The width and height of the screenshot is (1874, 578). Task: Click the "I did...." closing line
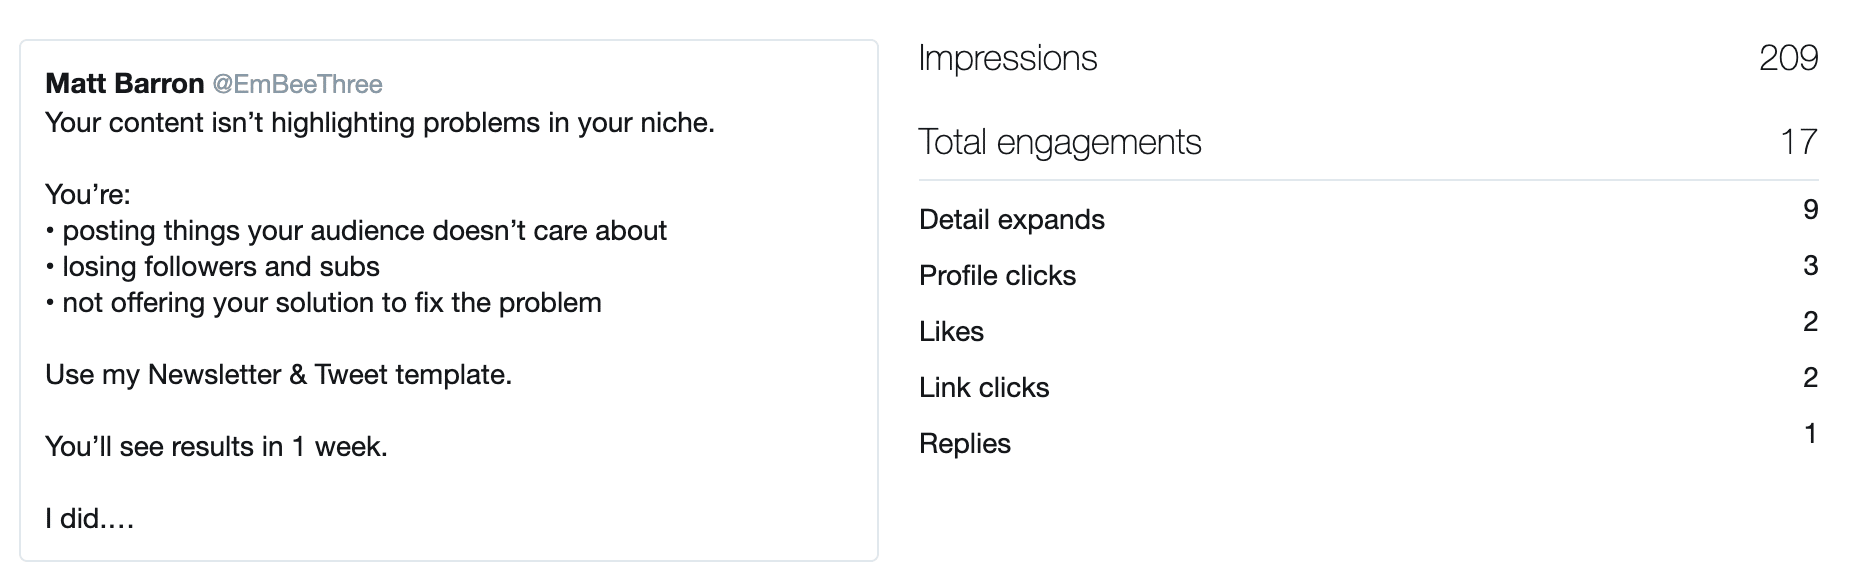click(x=90, y=519)
